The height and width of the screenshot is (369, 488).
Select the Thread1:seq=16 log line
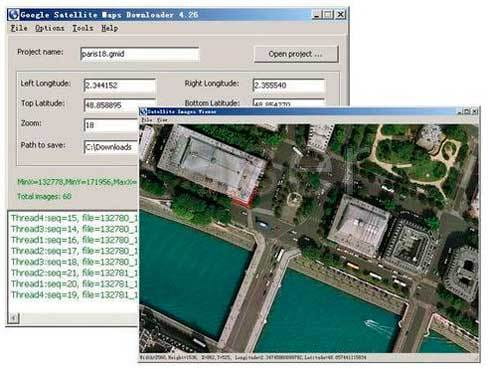[x=74, y=240]
